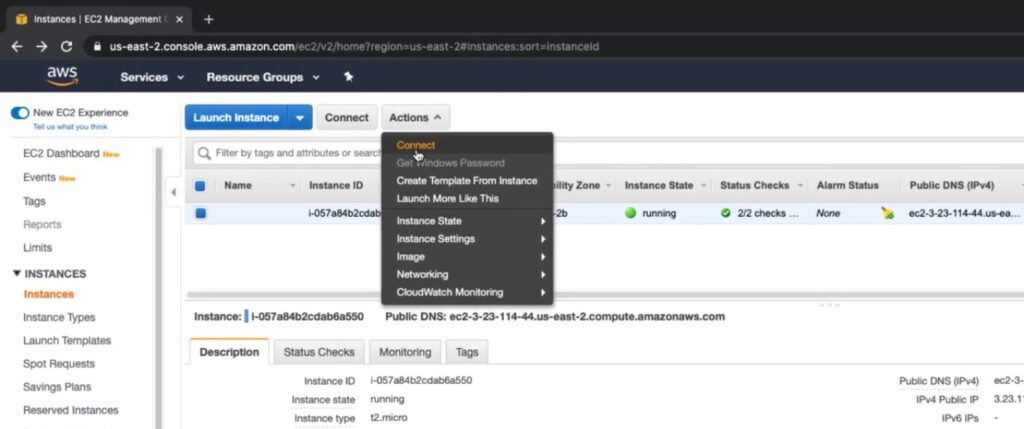The image size is (1024, 429).
Task: Open Spot Requests in the sidebar
Action: click(59, 364)
